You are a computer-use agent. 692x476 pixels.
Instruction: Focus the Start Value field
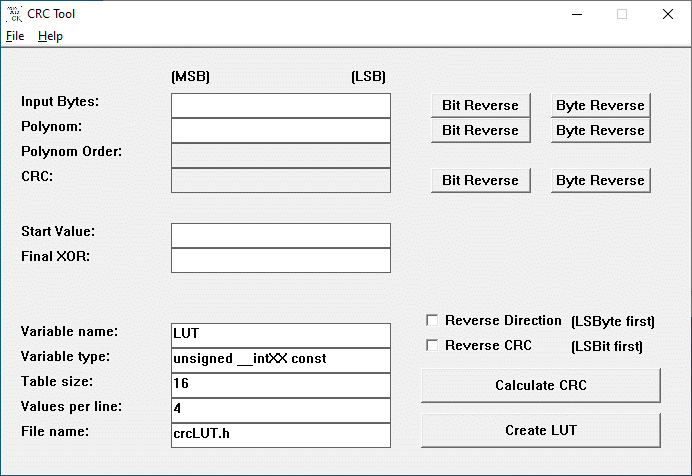pyautogui.click(x=281, y=235)
